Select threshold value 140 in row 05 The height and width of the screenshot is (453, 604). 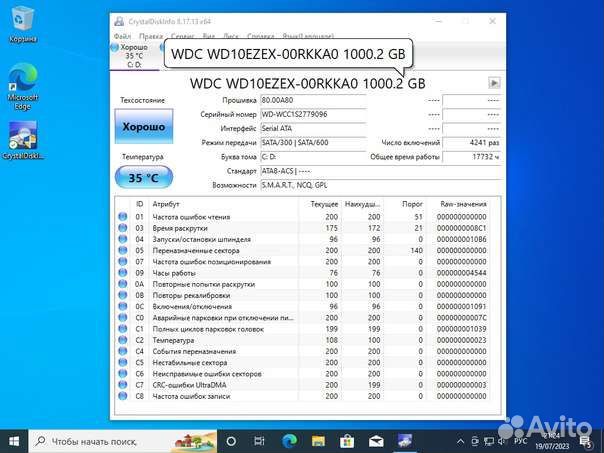click(416, 250)
